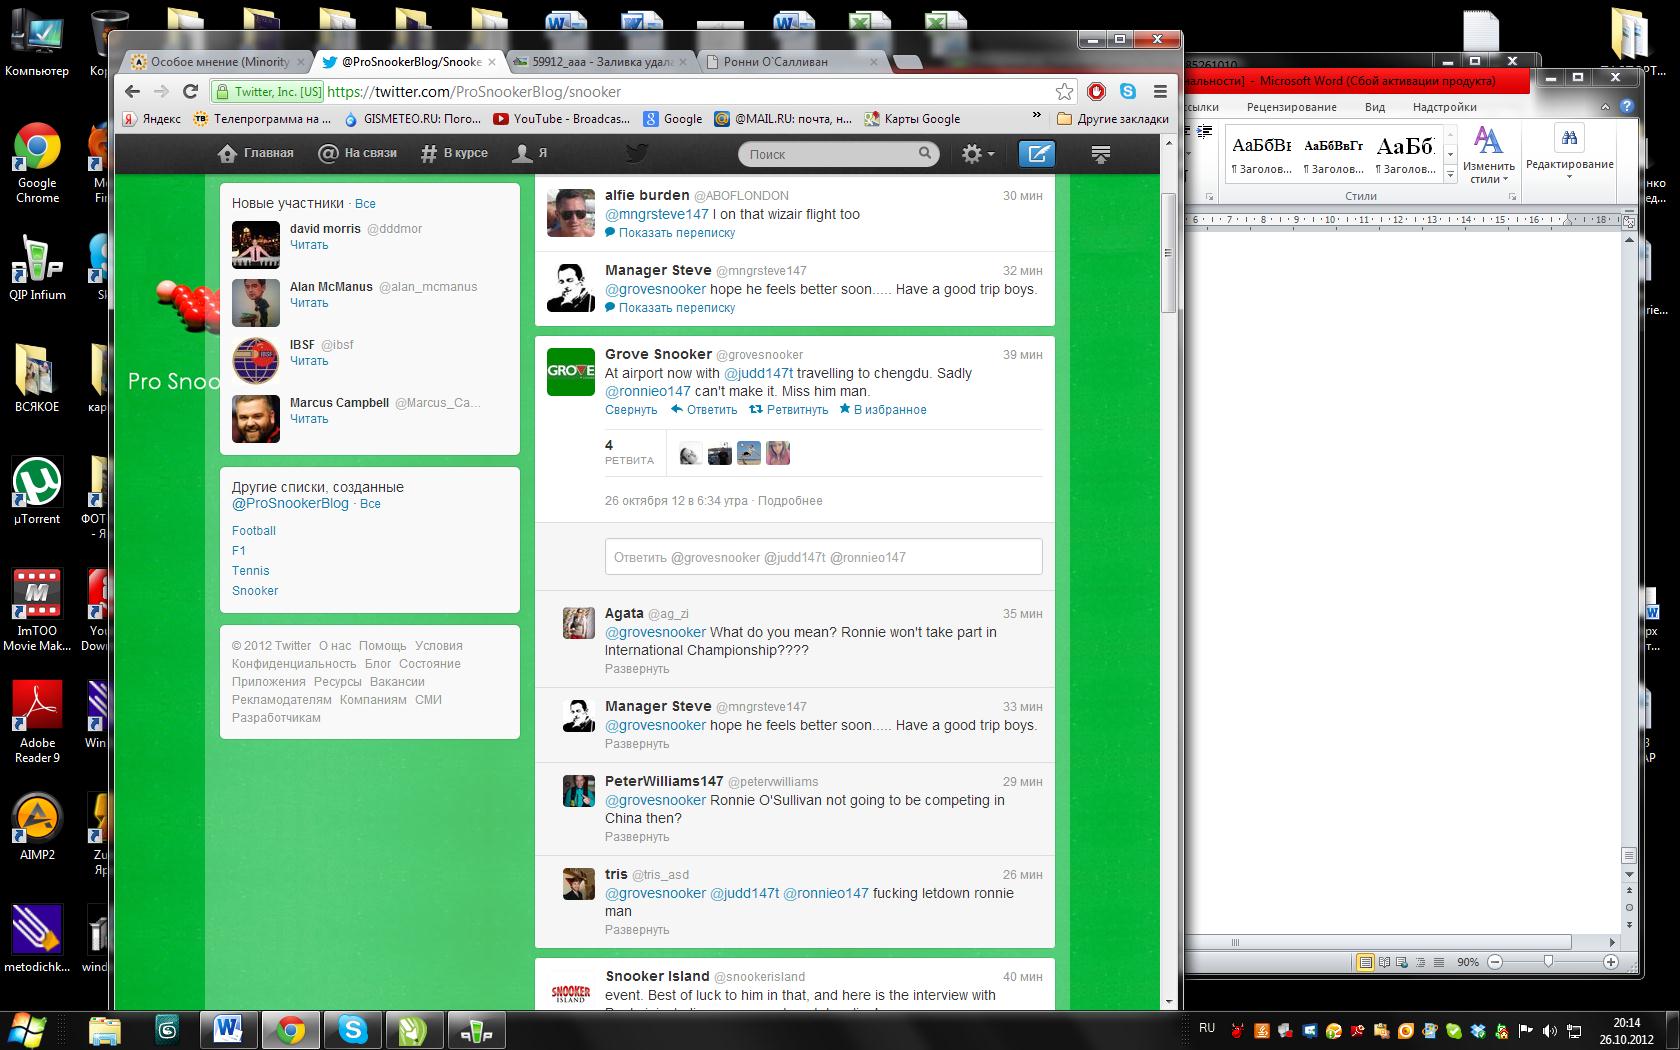Expand the Word styles gallery More arrow

click(1451, 174)
